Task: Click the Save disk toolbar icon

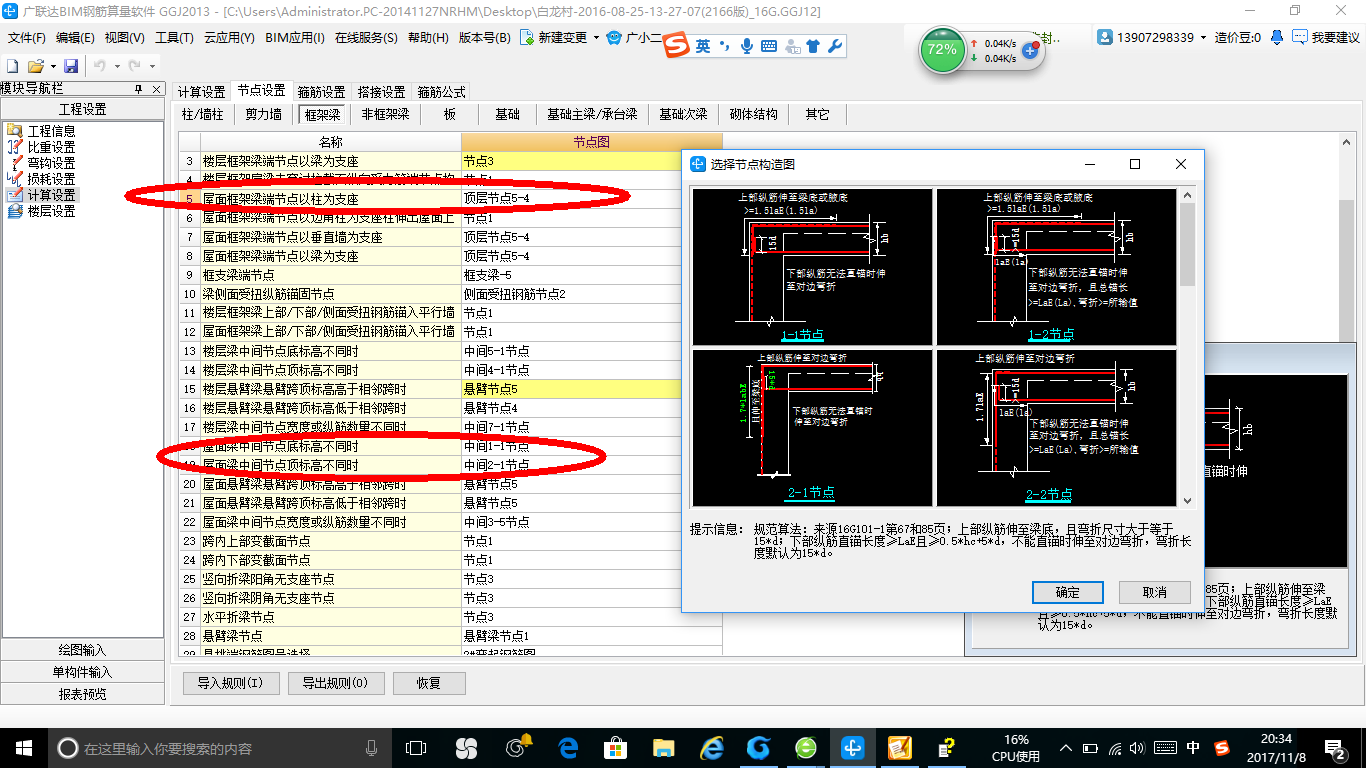Action: coord(71,66)
